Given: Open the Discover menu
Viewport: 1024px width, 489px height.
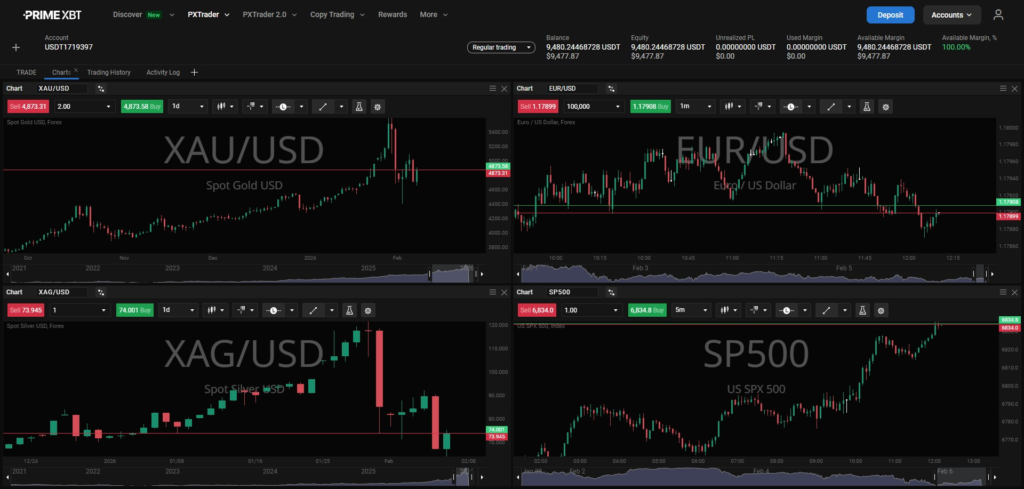Looking at the screenshot, I should point(144,14).
